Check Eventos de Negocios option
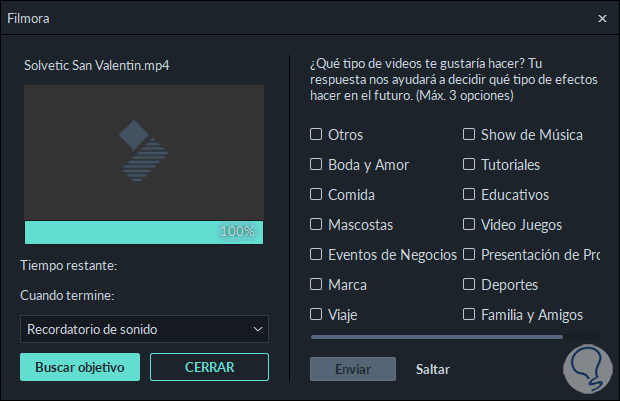The height and width of the screenshot is (401, 620). coord(316,254)
